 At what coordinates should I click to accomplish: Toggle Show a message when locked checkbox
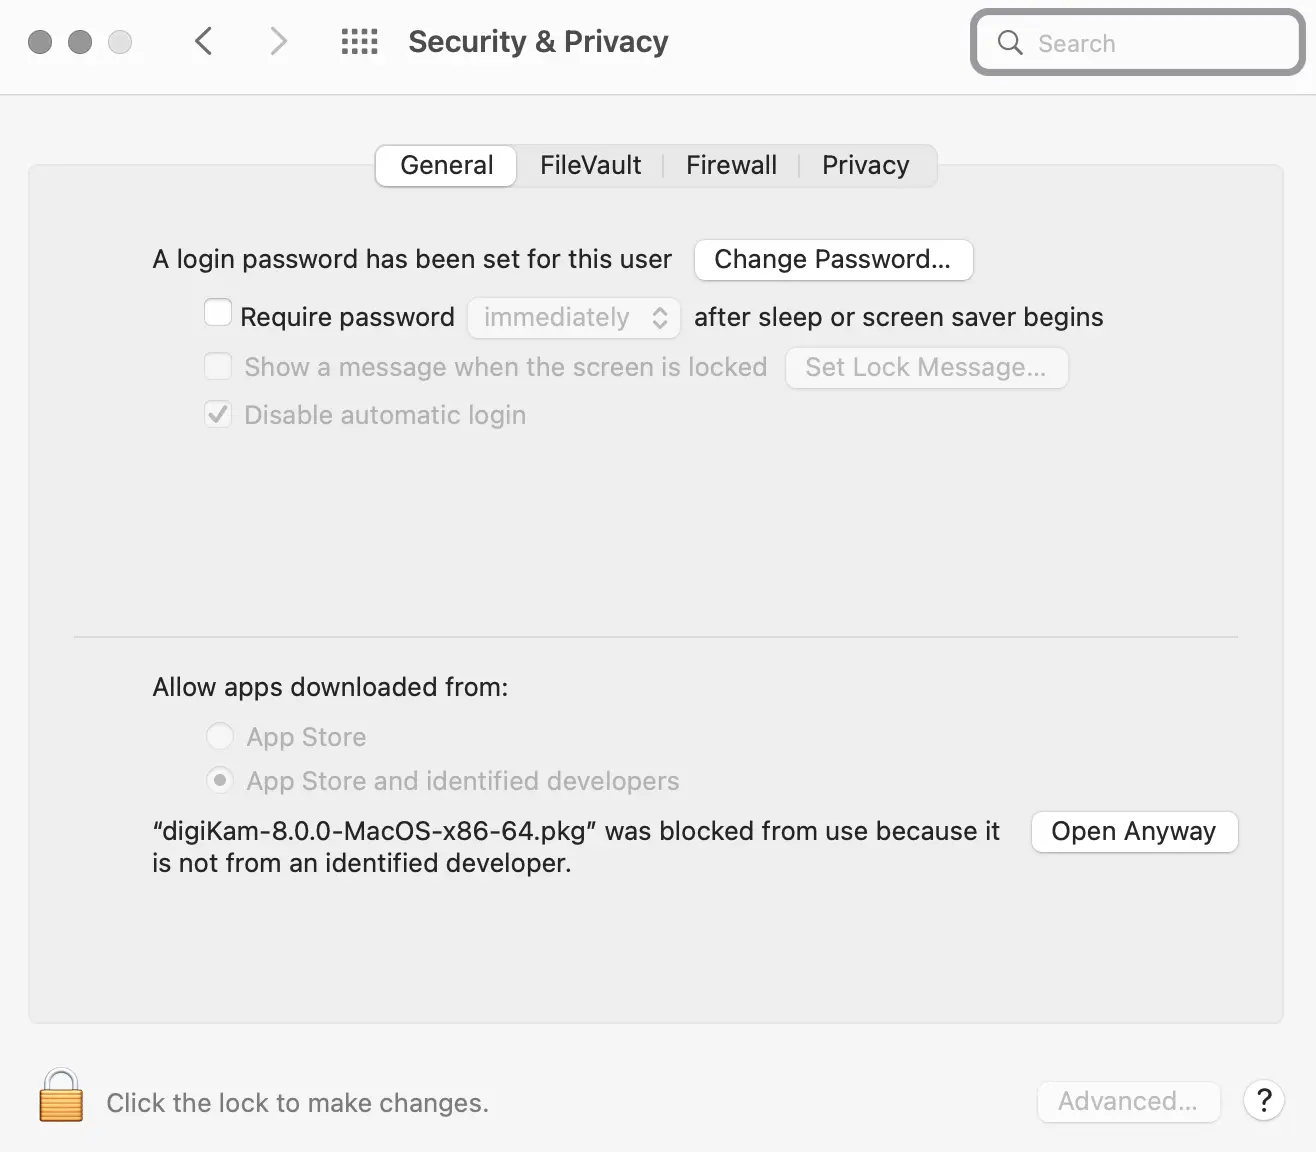click(x=218, y=366)
